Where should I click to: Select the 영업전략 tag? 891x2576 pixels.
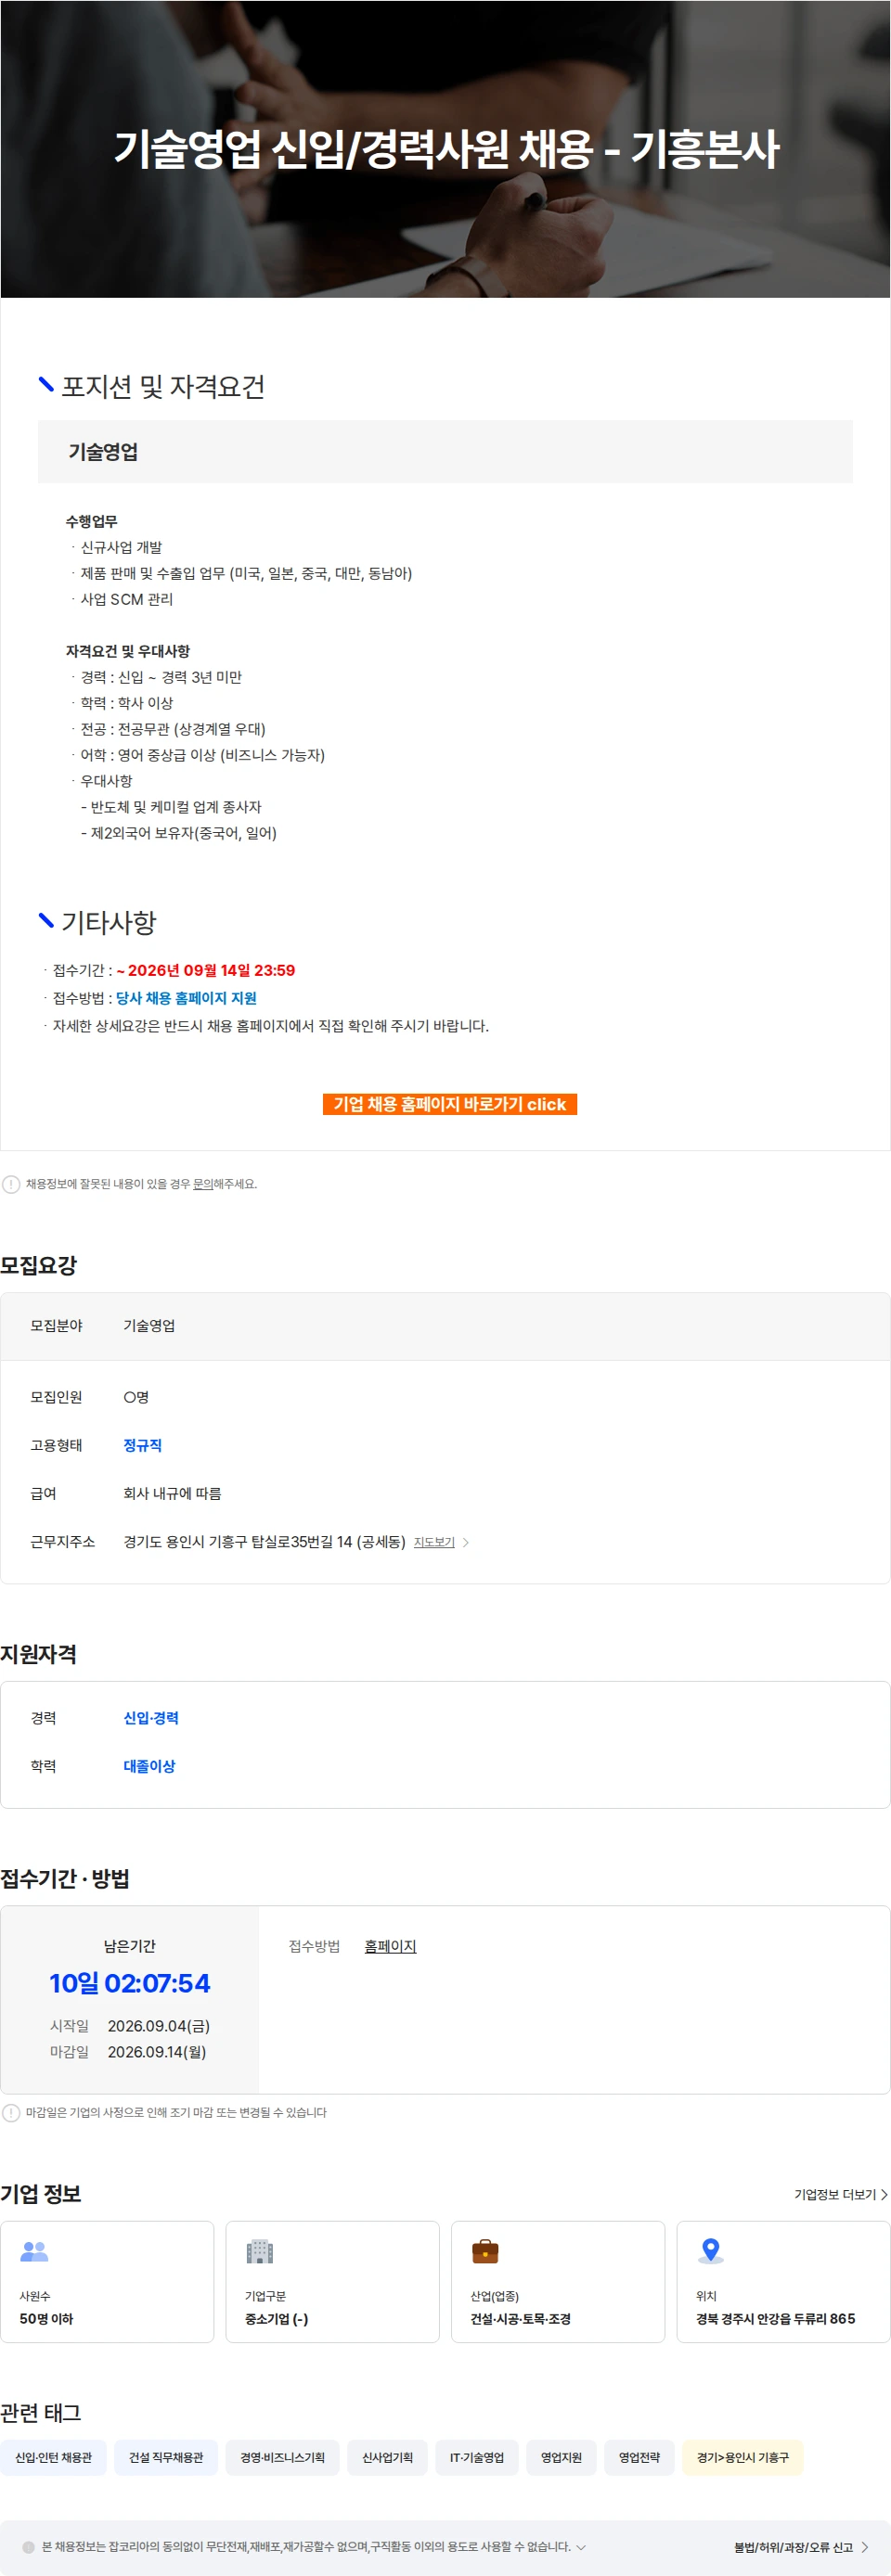pos(639,2457)
